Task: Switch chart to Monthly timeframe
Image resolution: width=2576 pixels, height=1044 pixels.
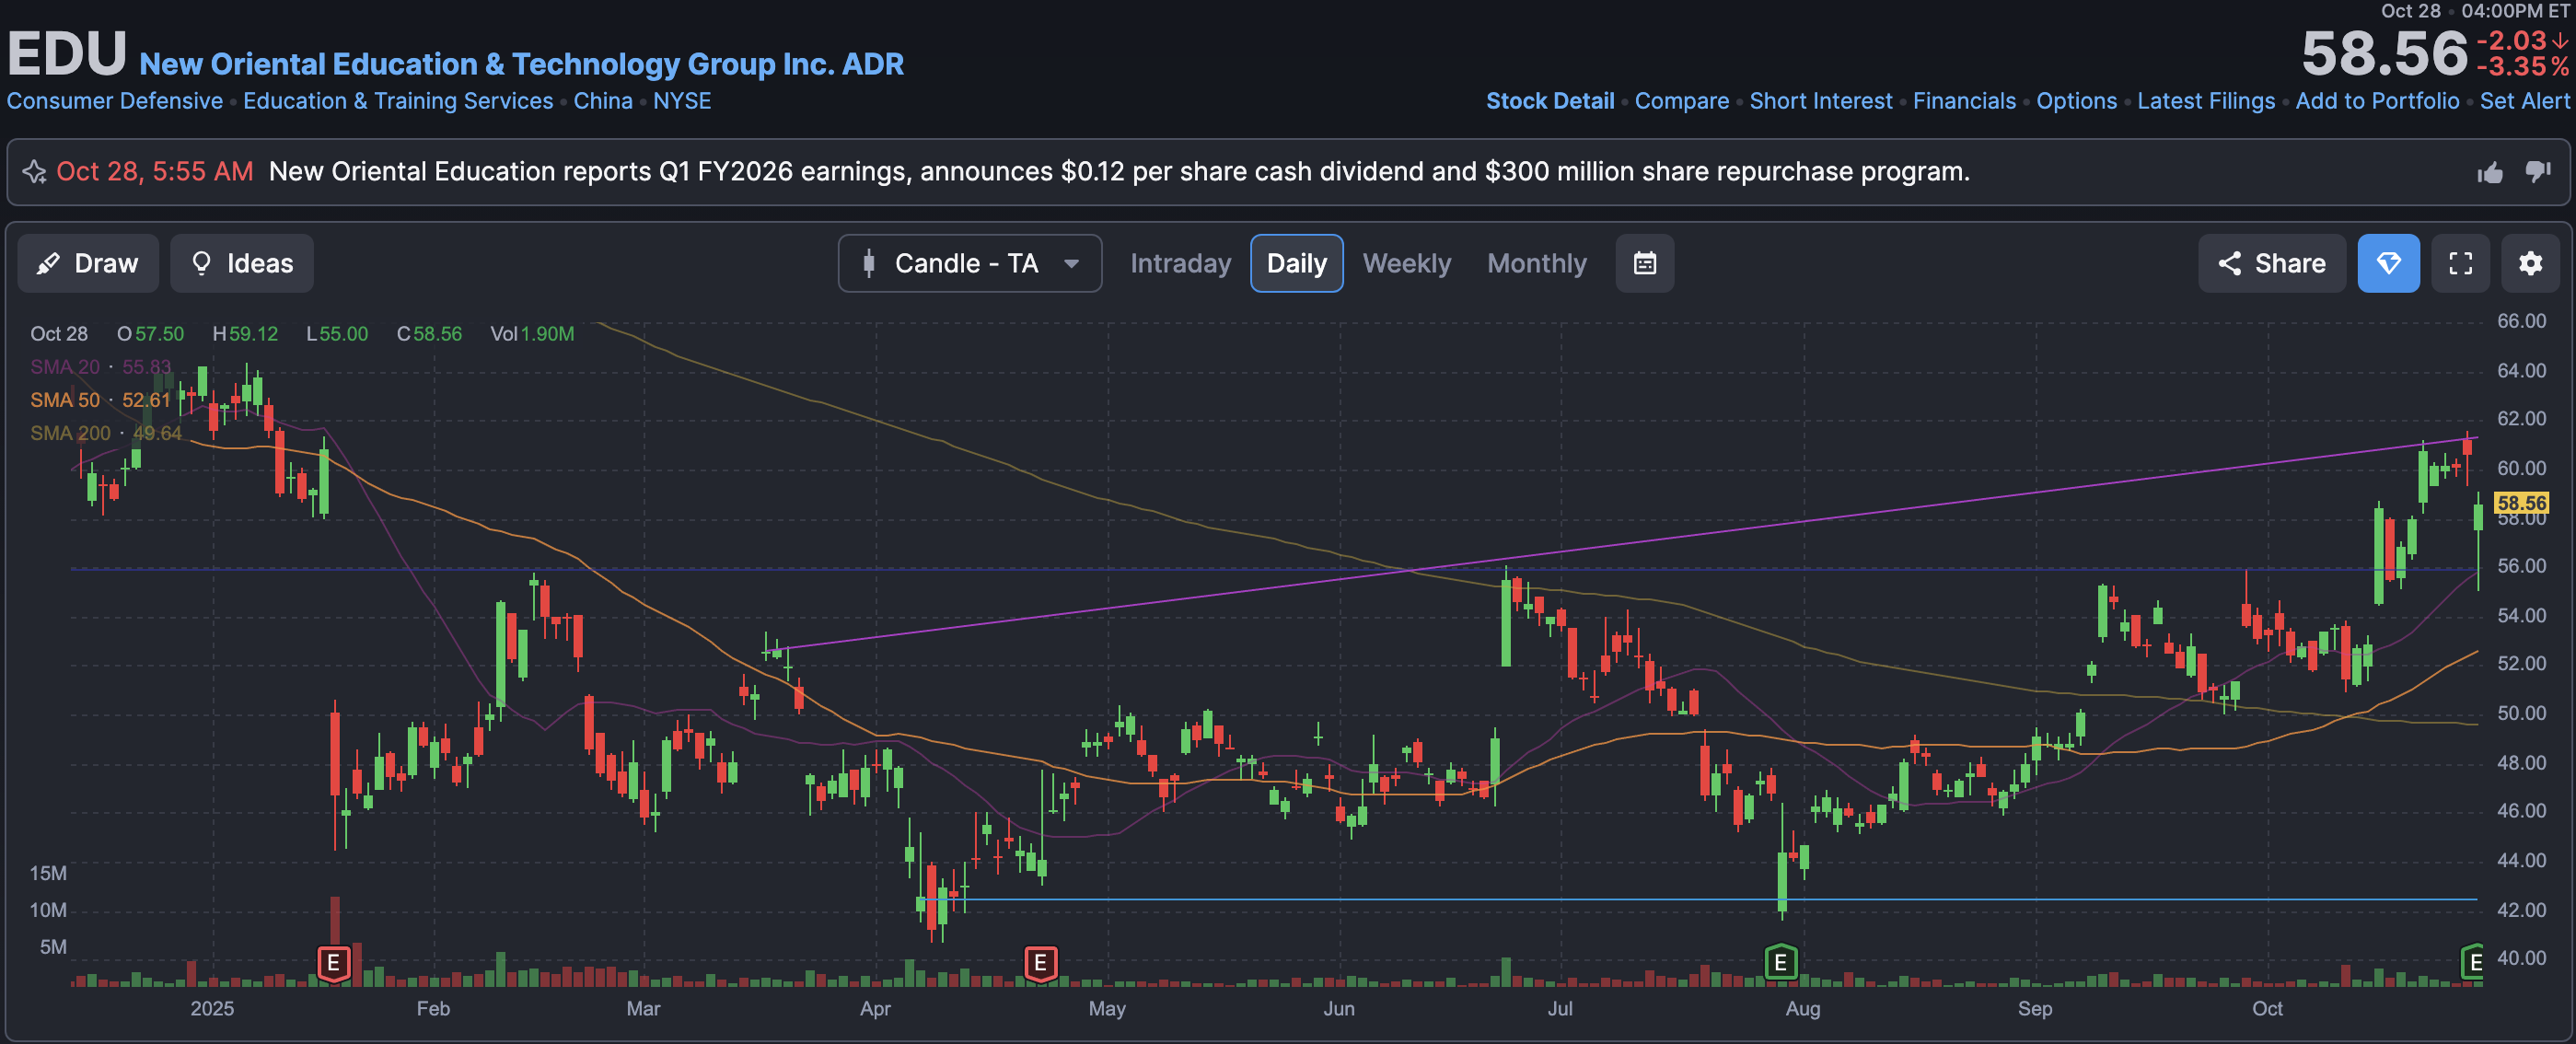Action: (1536, 263)
